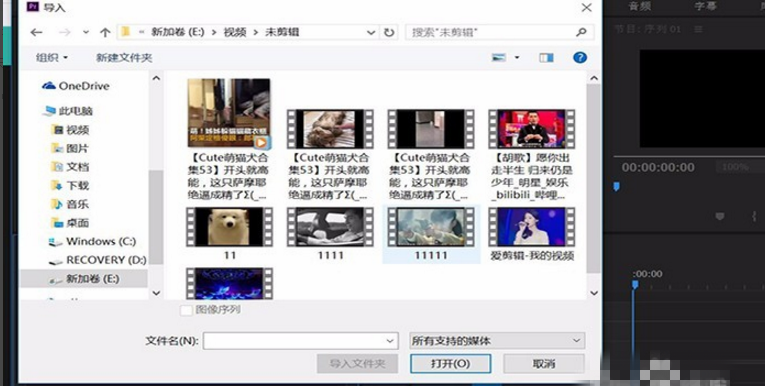This screenshot has width=765, height=386.
Task: Select the video file named 11111
Action: 431,227
